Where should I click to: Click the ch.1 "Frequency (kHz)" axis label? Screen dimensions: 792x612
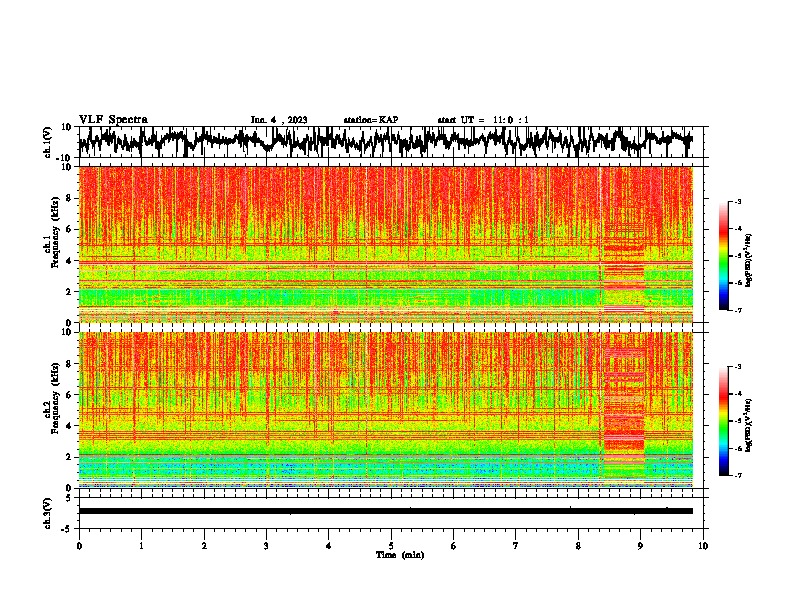click(x=55, y=233)
